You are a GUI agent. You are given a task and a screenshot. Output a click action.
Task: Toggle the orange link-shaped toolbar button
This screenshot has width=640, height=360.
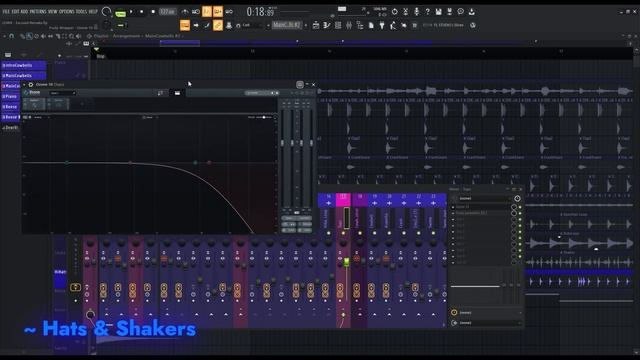(x=218, y=25)
